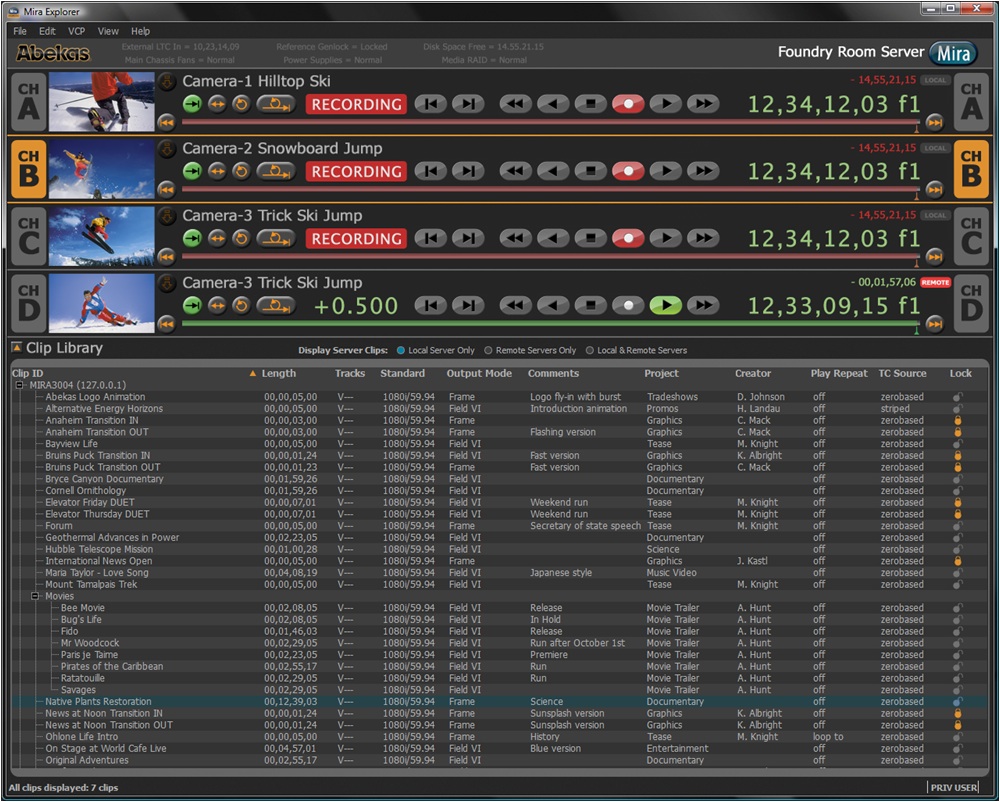Image resolution: width=1000 pixels, height=802 pixels.
Task: Open the Help menu
Action: tap(140, 31)
